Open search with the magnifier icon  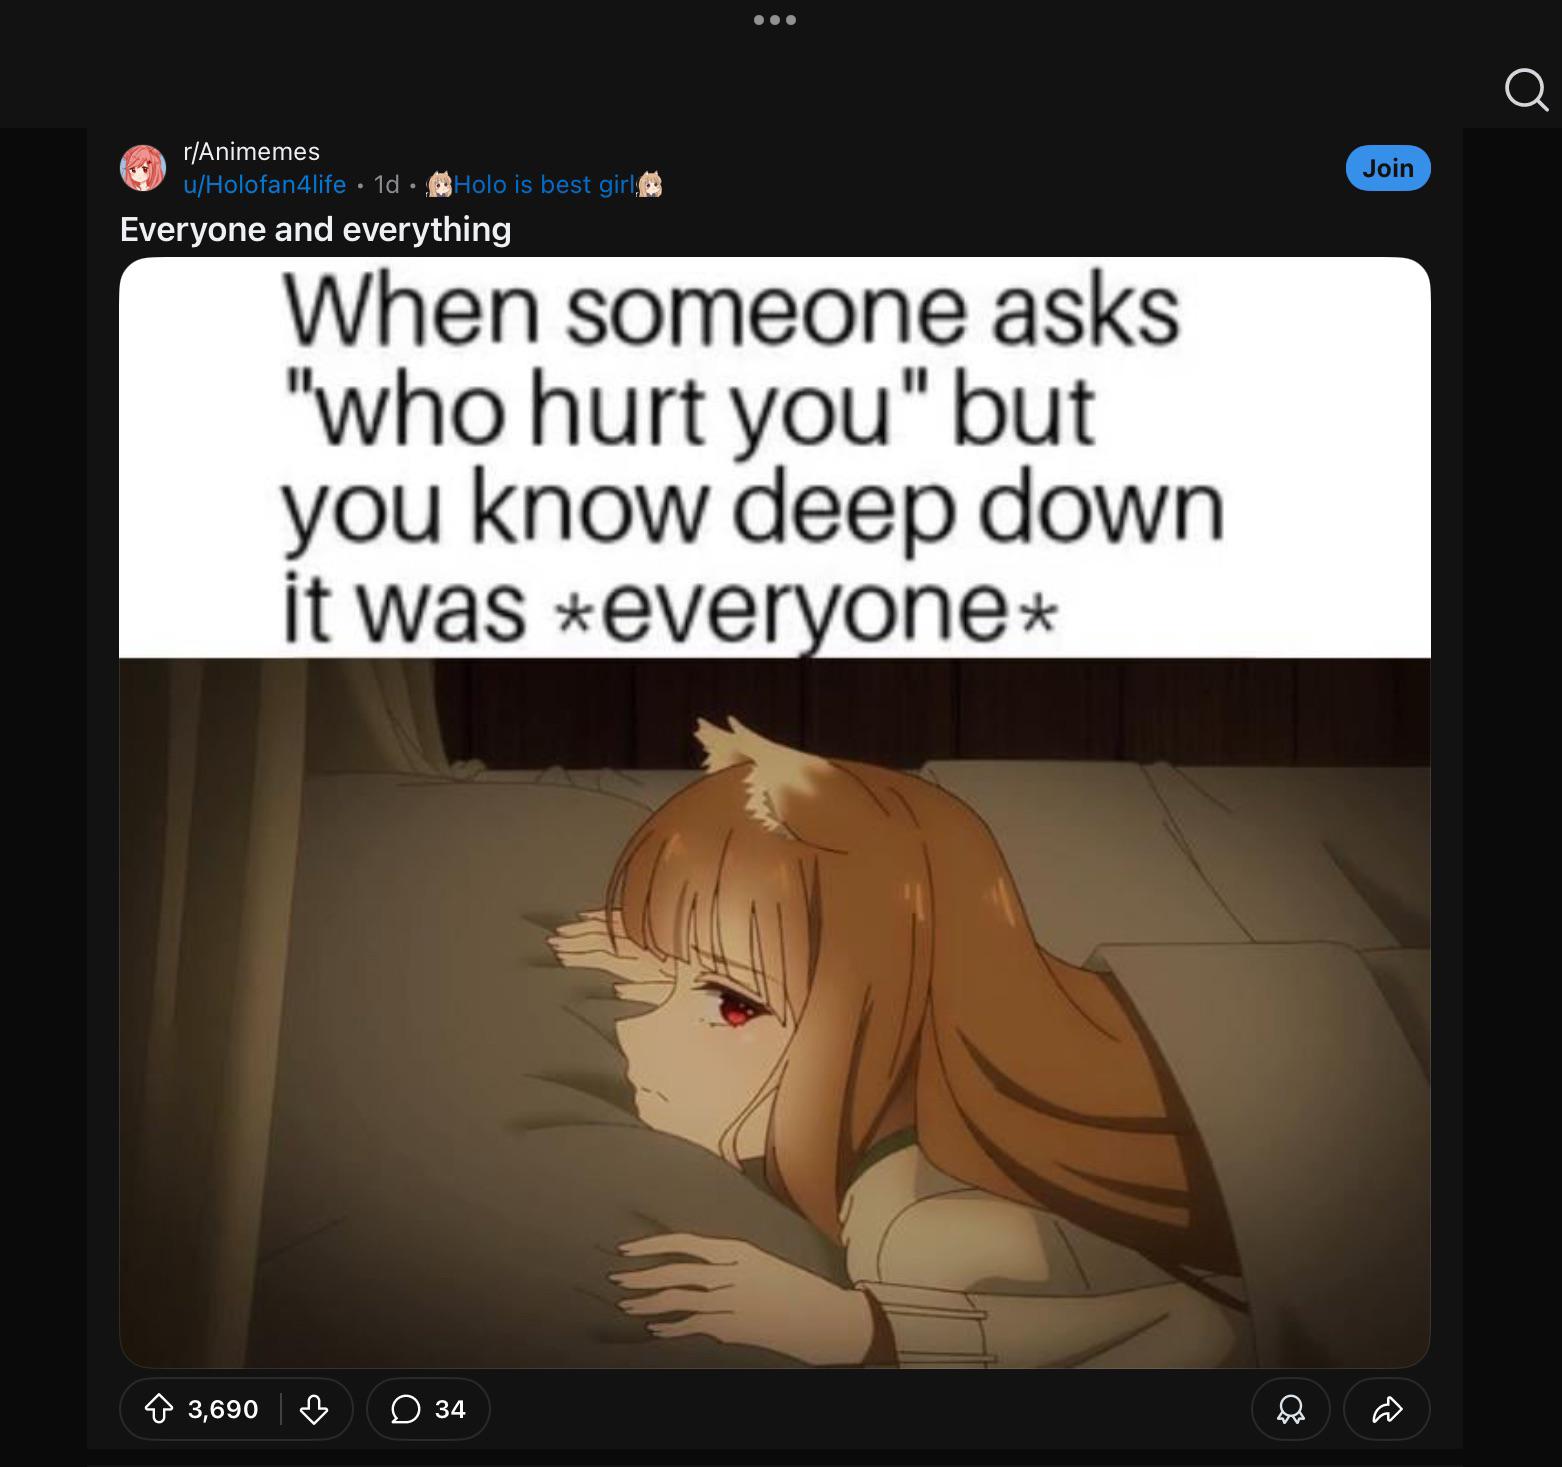tap(1526, 90)
